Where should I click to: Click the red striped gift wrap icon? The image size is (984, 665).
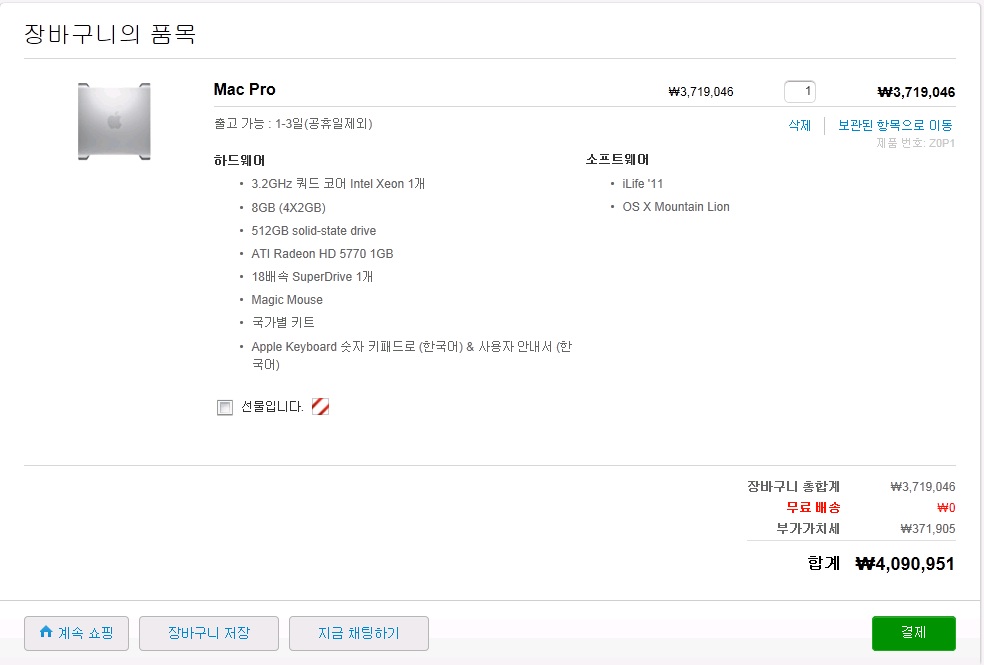point(320,406)
